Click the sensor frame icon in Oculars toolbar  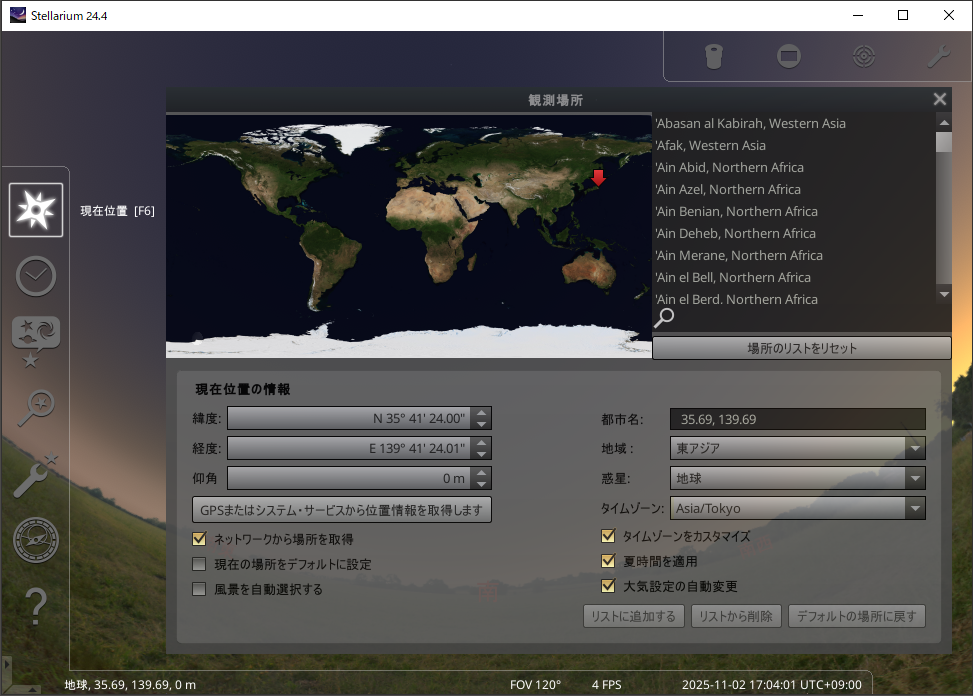[x=789, y=56]
